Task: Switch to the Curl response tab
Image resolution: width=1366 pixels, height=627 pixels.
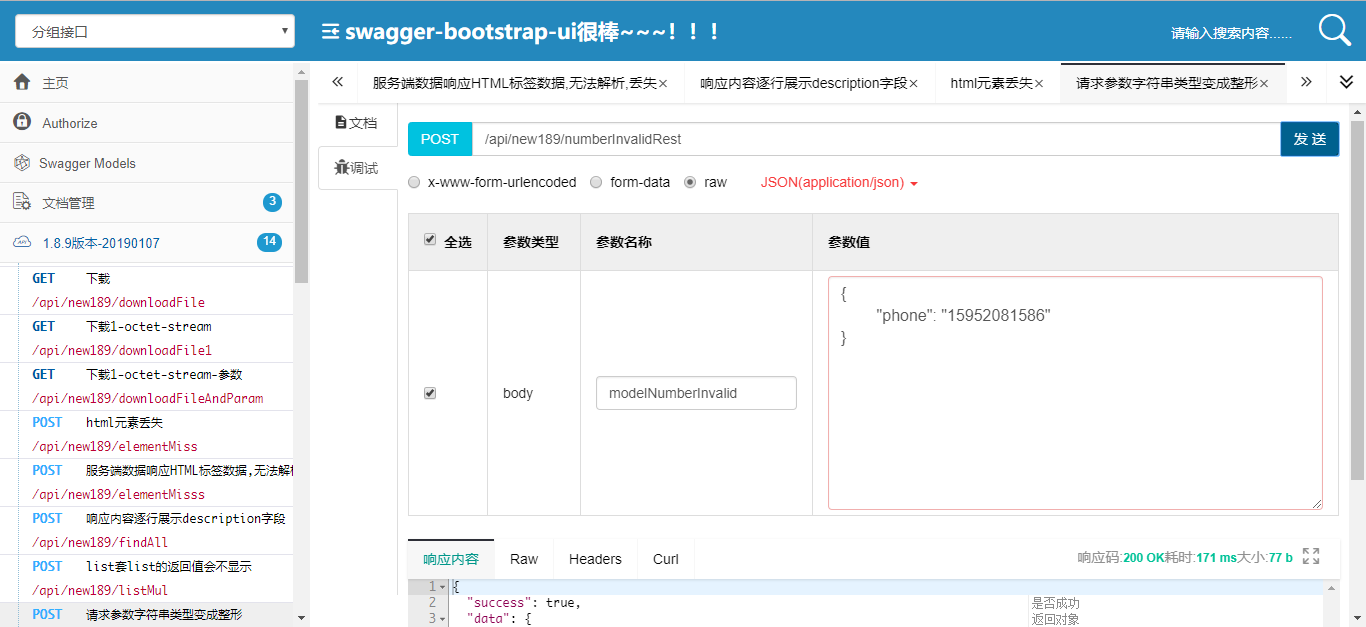Action: pyautogui.click(x=665, y=559)
